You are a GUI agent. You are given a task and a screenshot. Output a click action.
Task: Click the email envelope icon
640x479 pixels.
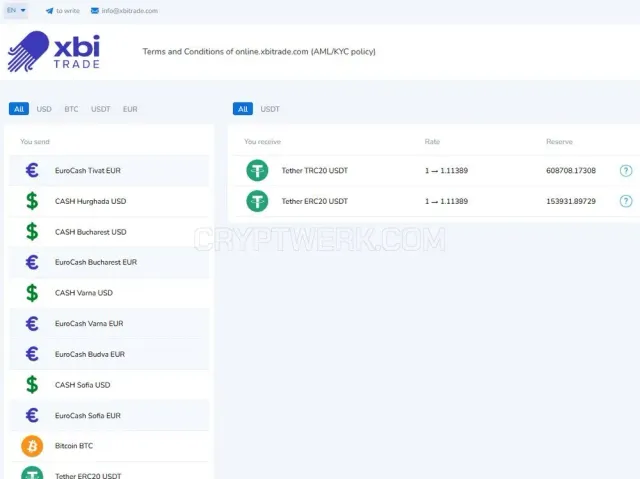click(95, 11)
